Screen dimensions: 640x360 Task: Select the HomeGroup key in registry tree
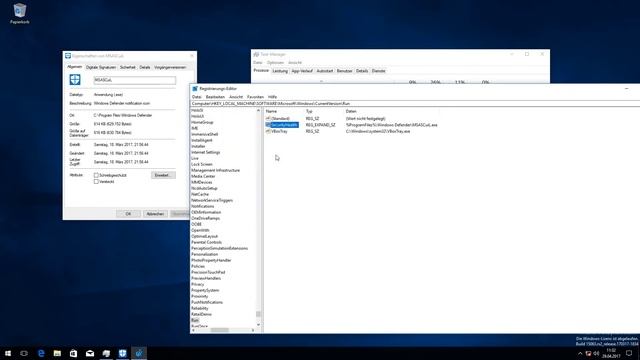202,122
